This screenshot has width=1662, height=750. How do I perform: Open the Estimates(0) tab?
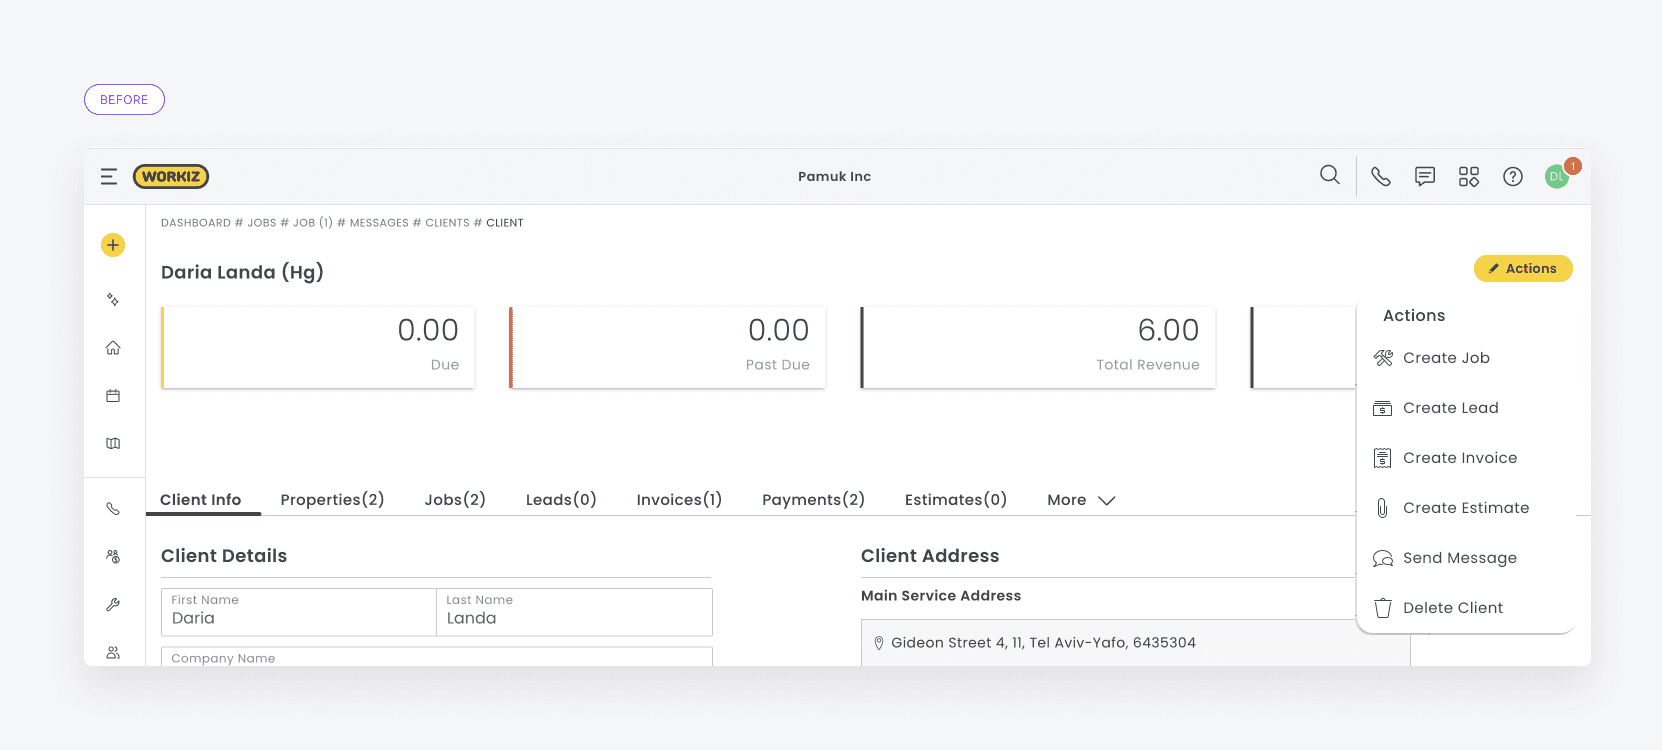(956, 500)
